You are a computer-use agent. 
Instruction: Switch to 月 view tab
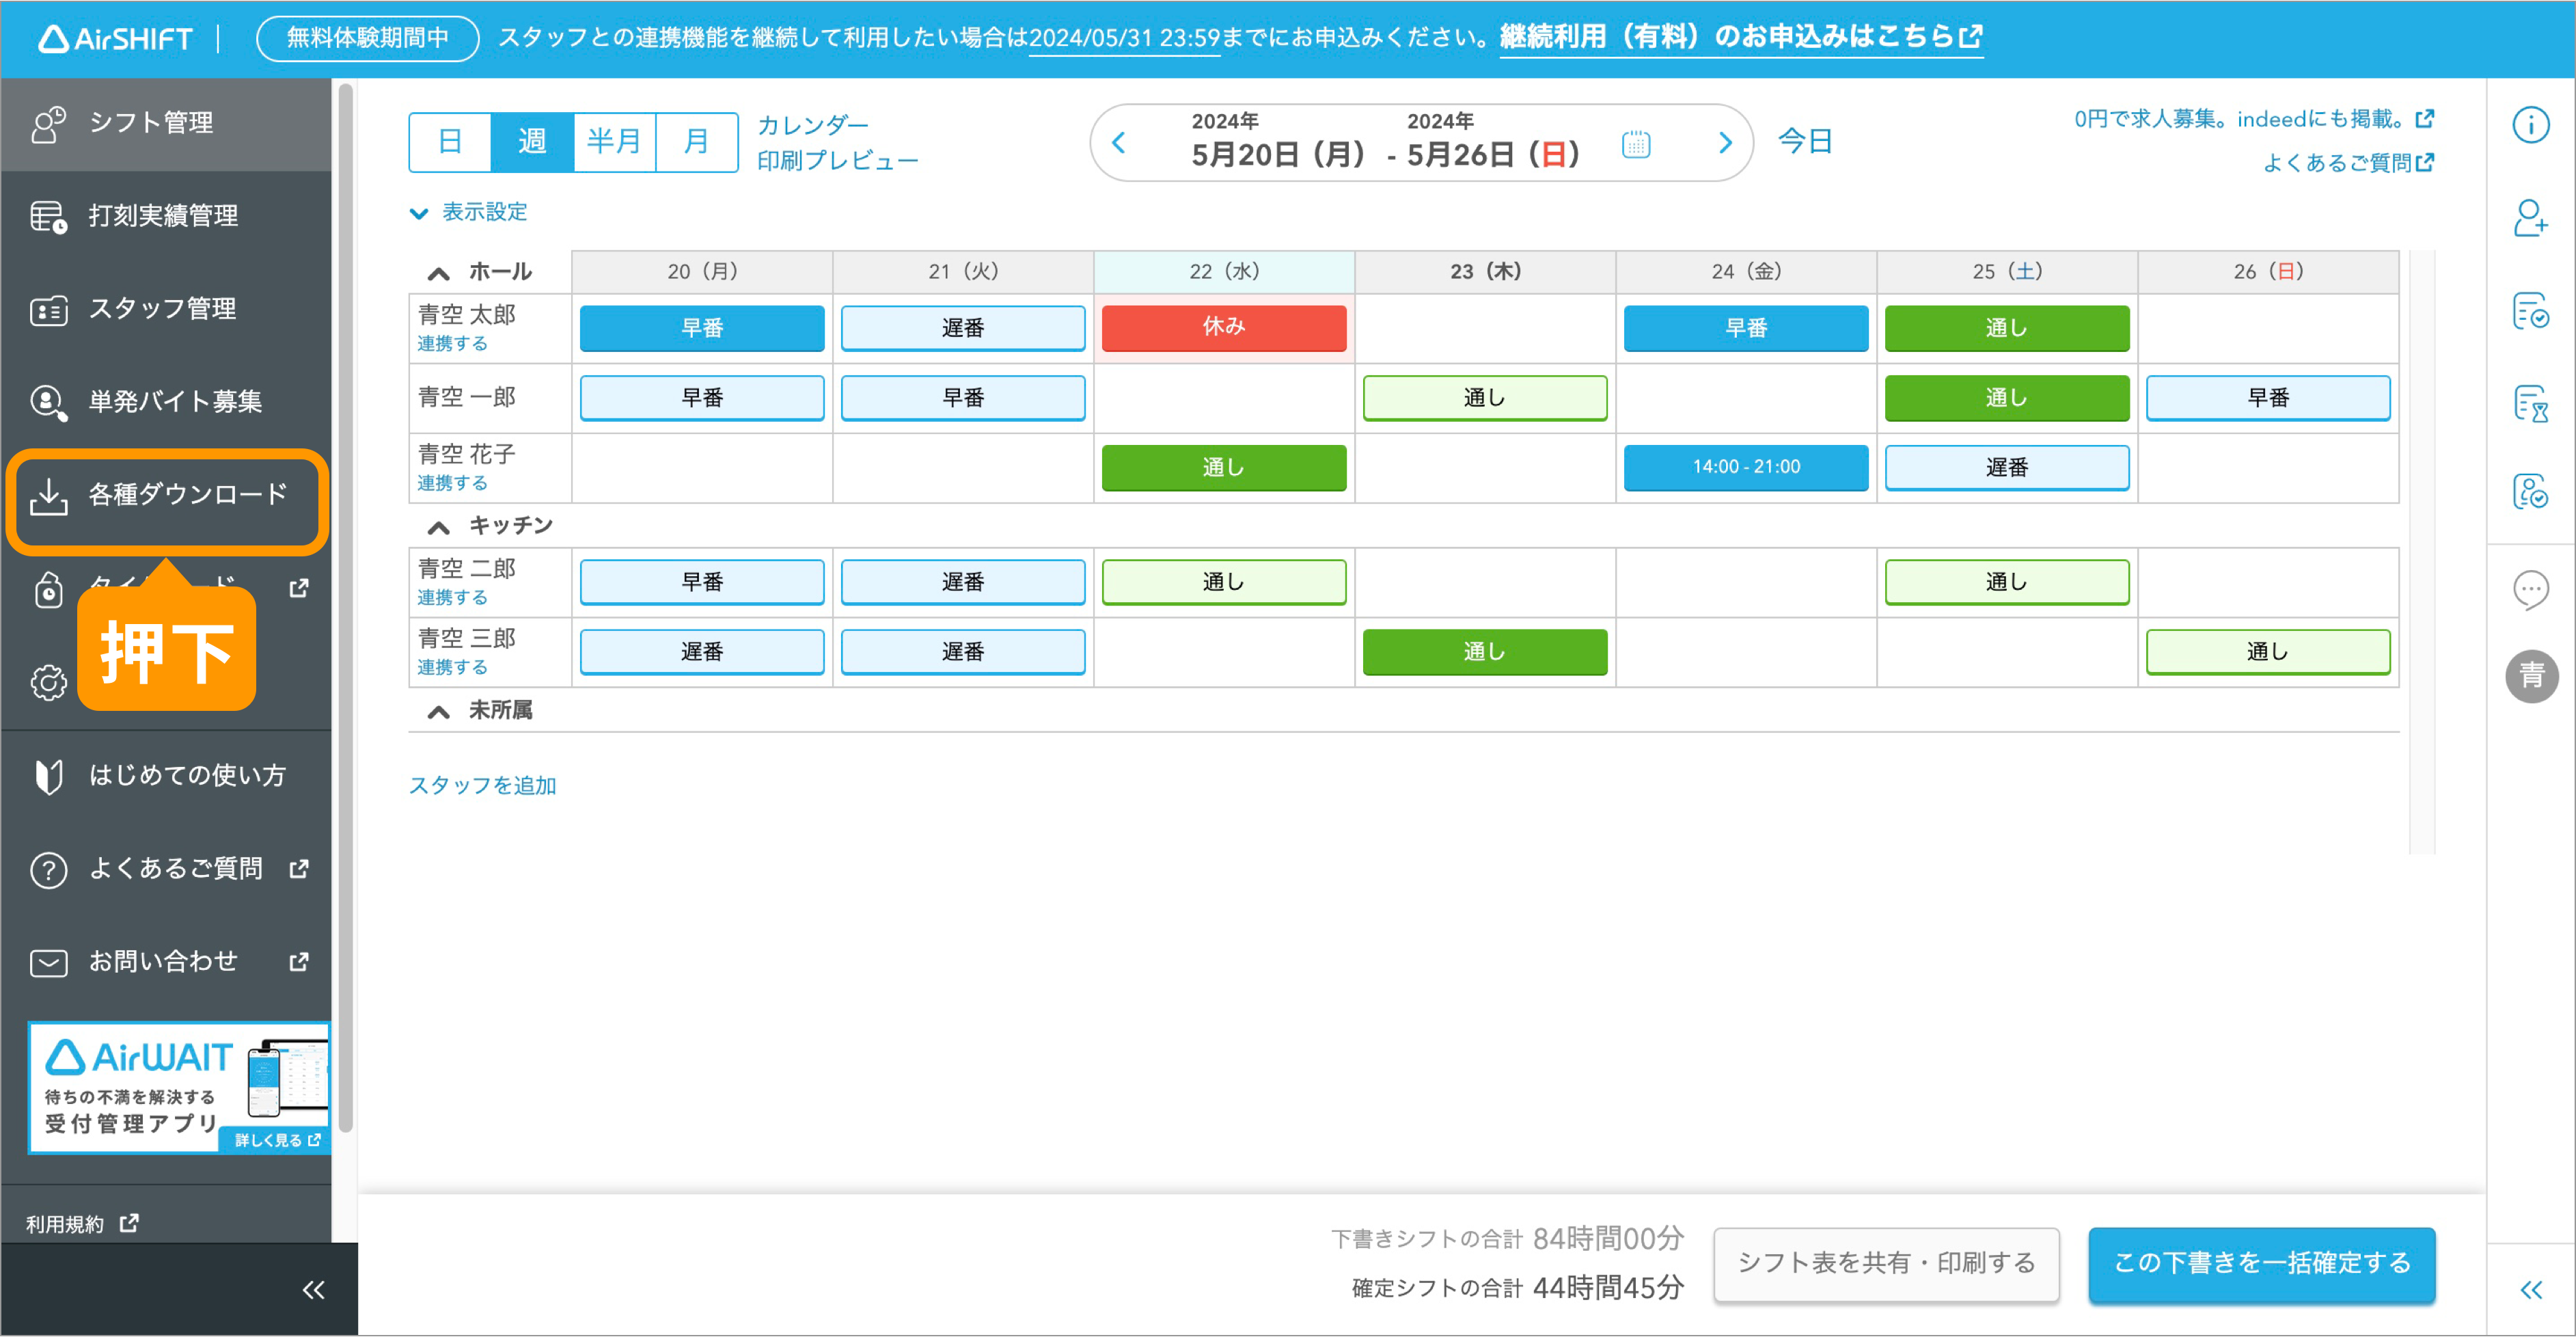coord(696,142)
